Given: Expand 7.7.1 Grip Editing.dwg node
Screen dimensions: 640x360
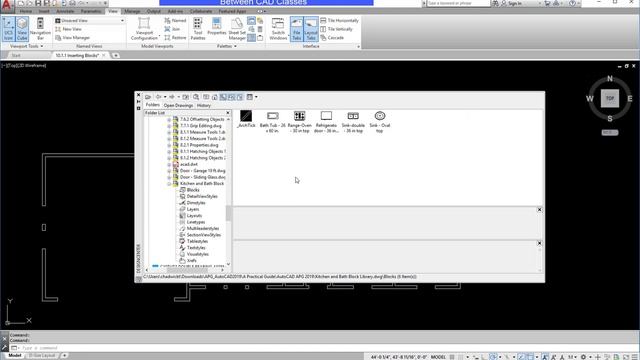Looking at the screenshot, I should point(169,126).
